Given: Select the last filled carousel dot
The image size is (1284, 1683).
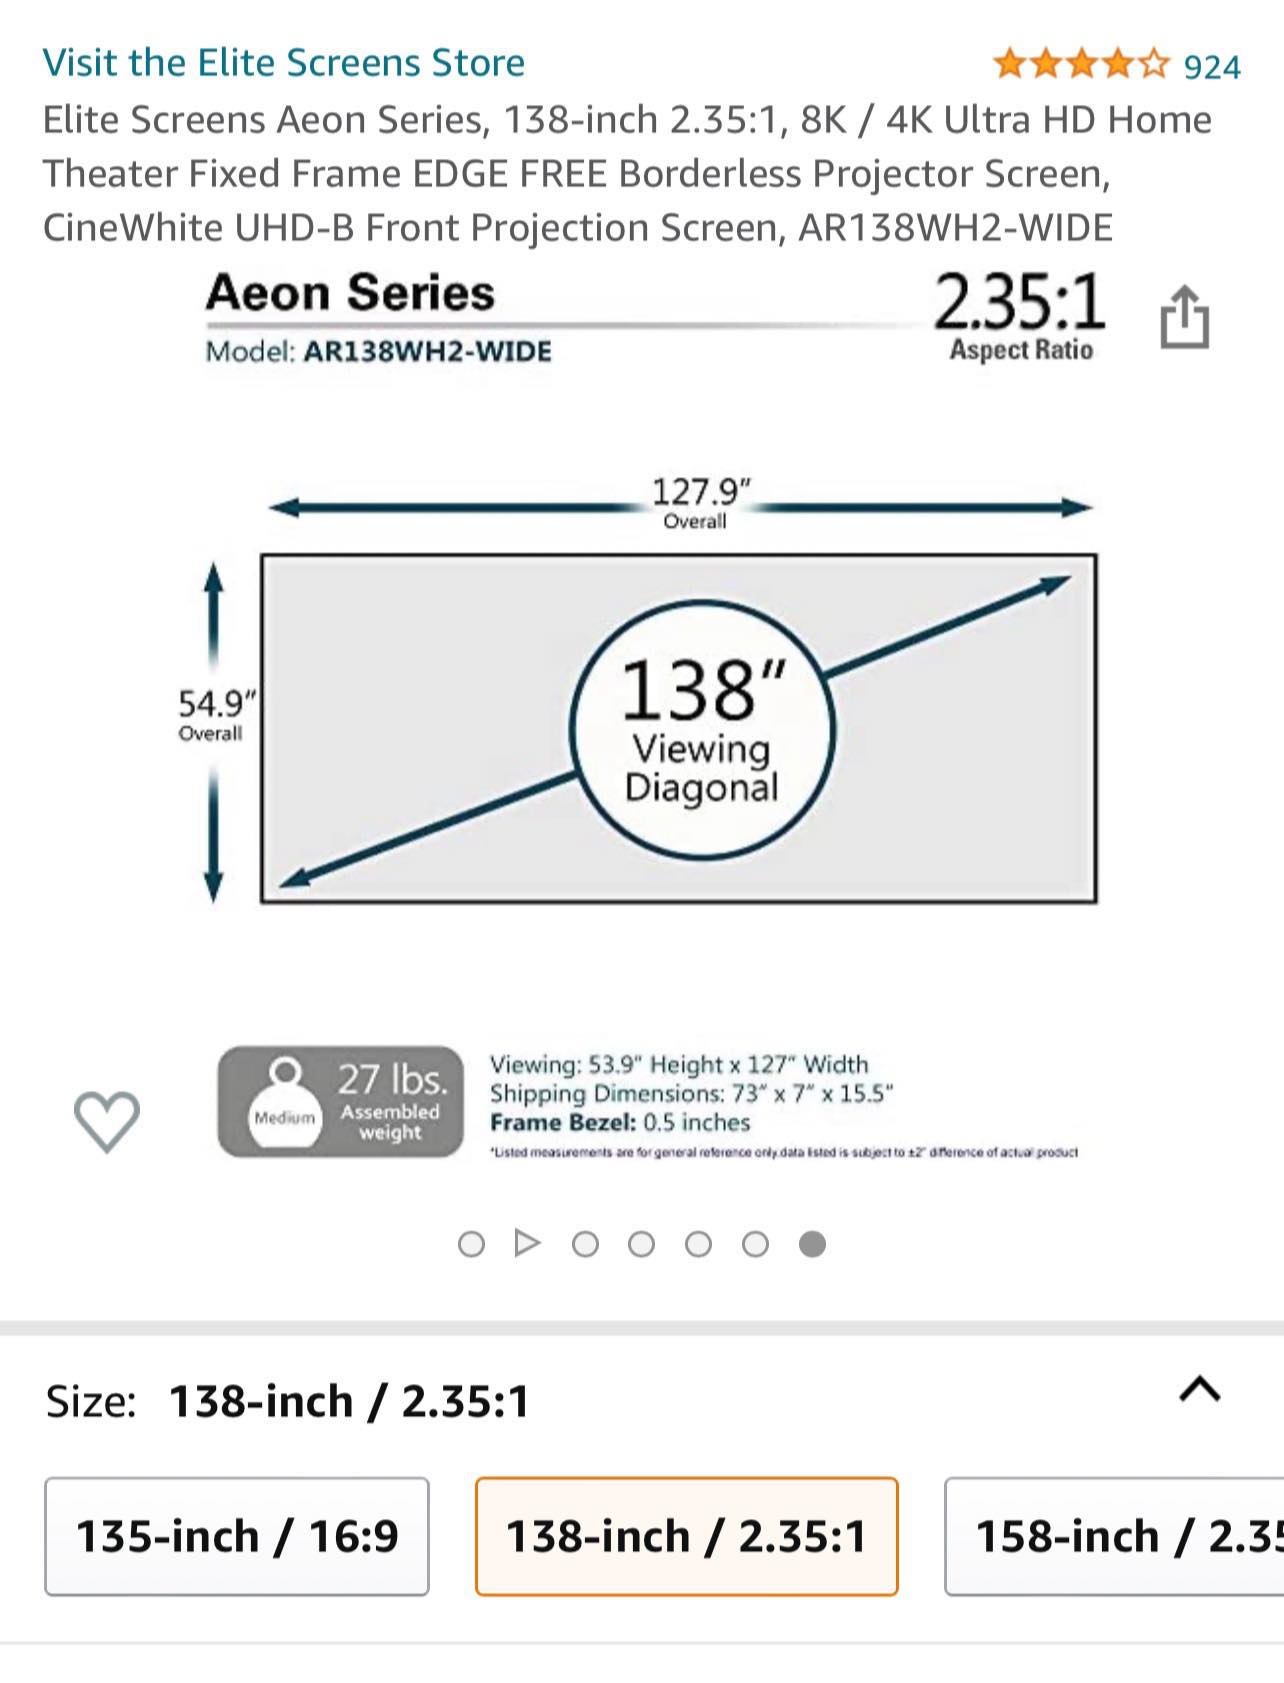Looking at the screenshot, I should [812, 1244].
